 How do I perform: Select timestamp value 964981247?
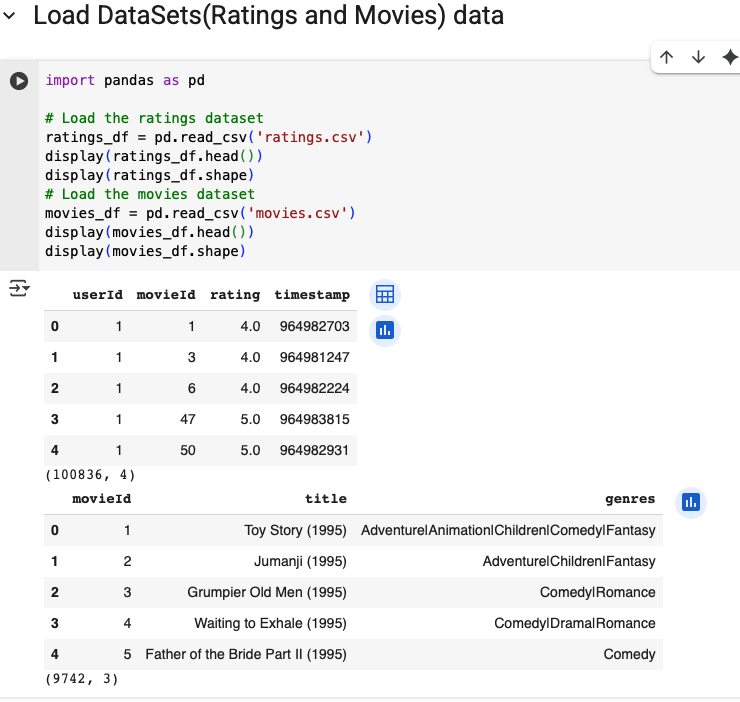pos(314,357)
